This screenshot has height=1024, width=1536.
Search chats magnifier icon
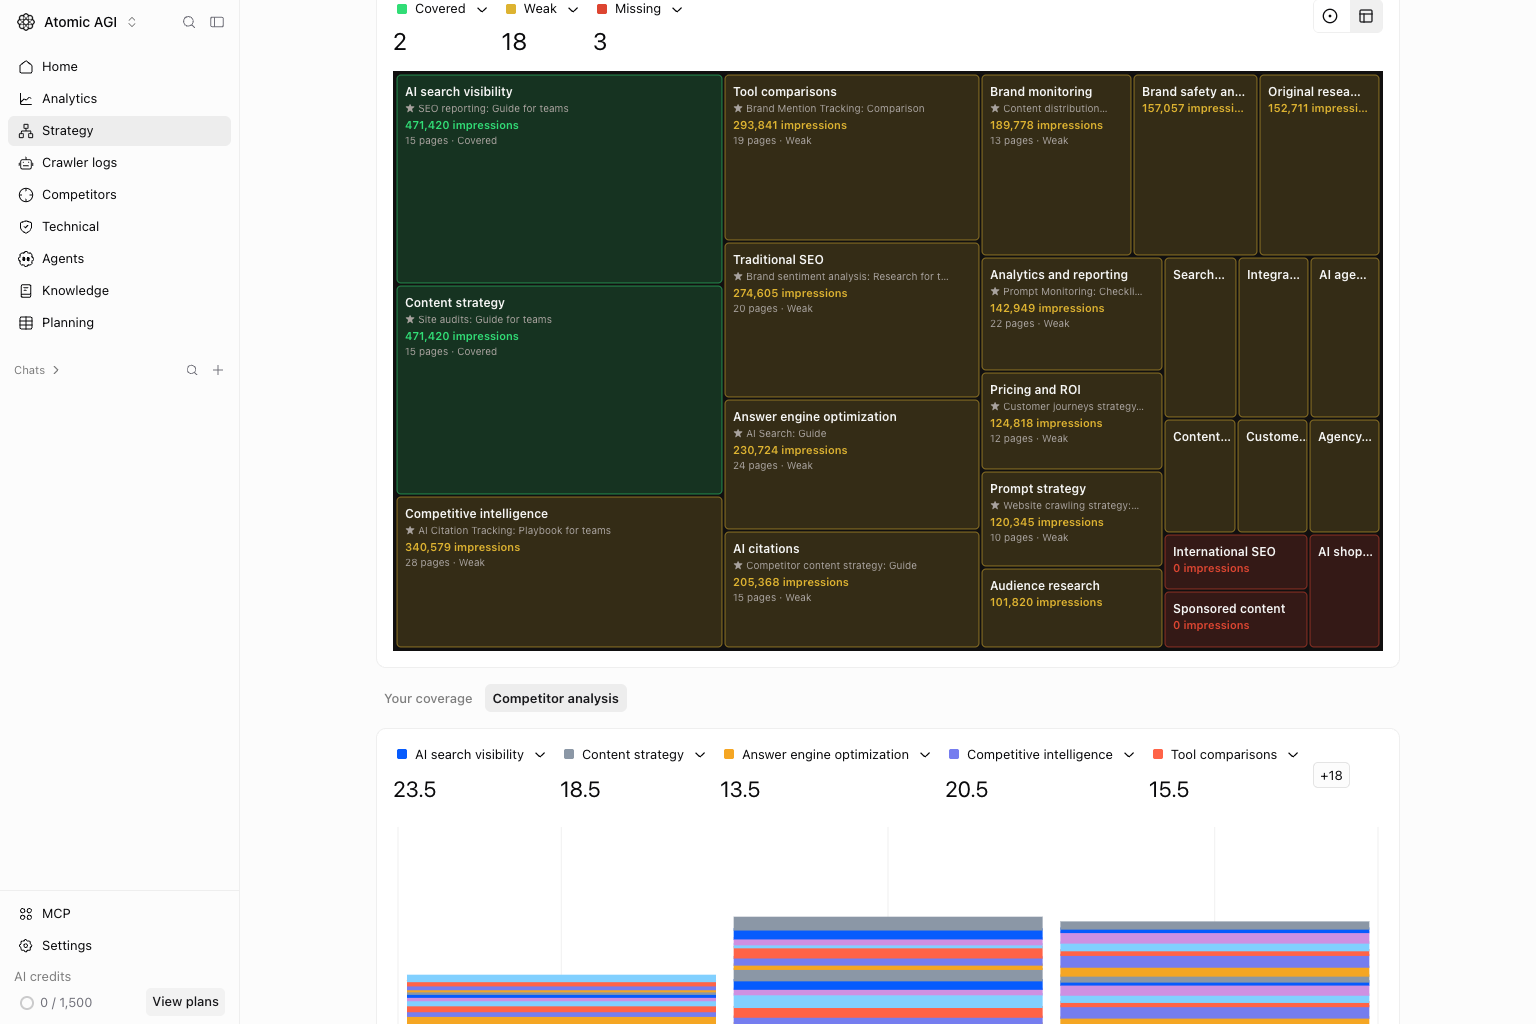(192, 370)
